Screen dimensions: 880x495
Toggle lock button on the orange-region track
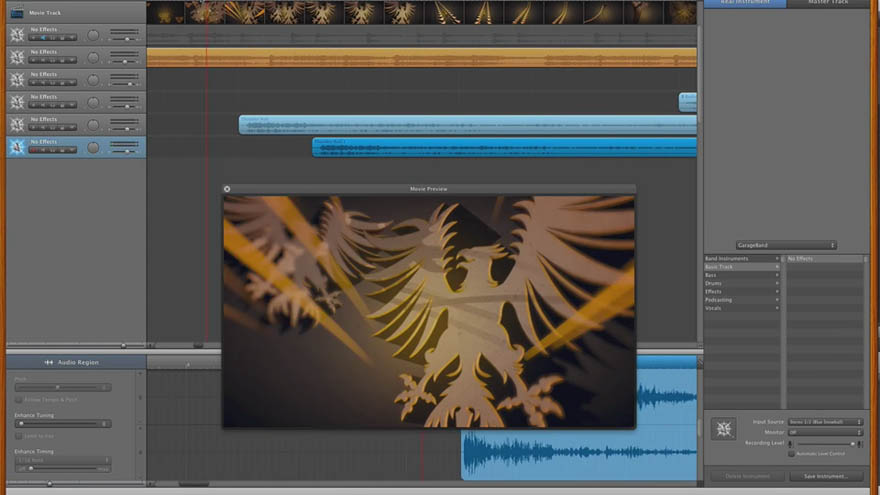[x=62, y=61]
